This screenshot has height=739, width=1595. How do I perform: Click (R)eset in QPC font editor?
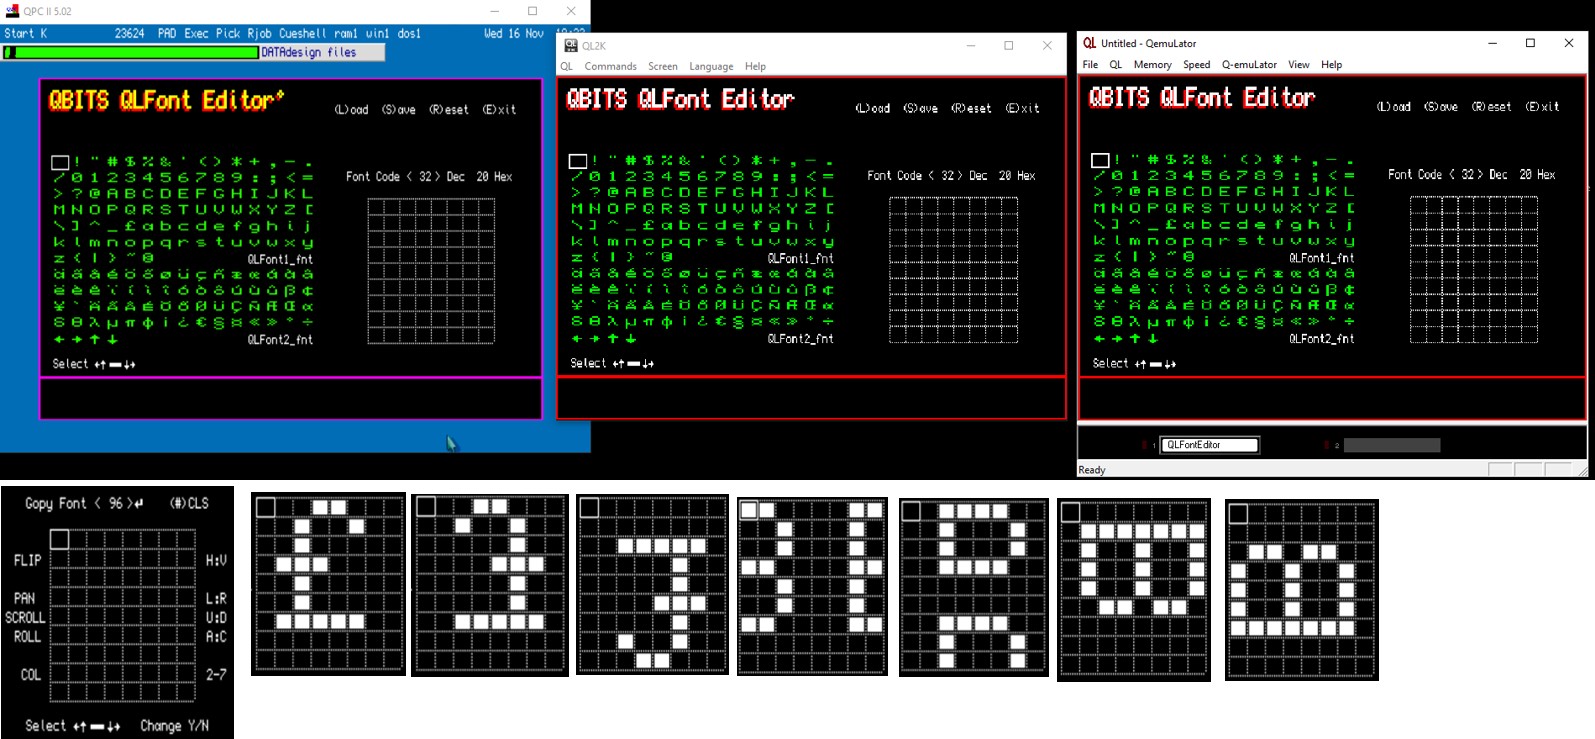(449, 110)
